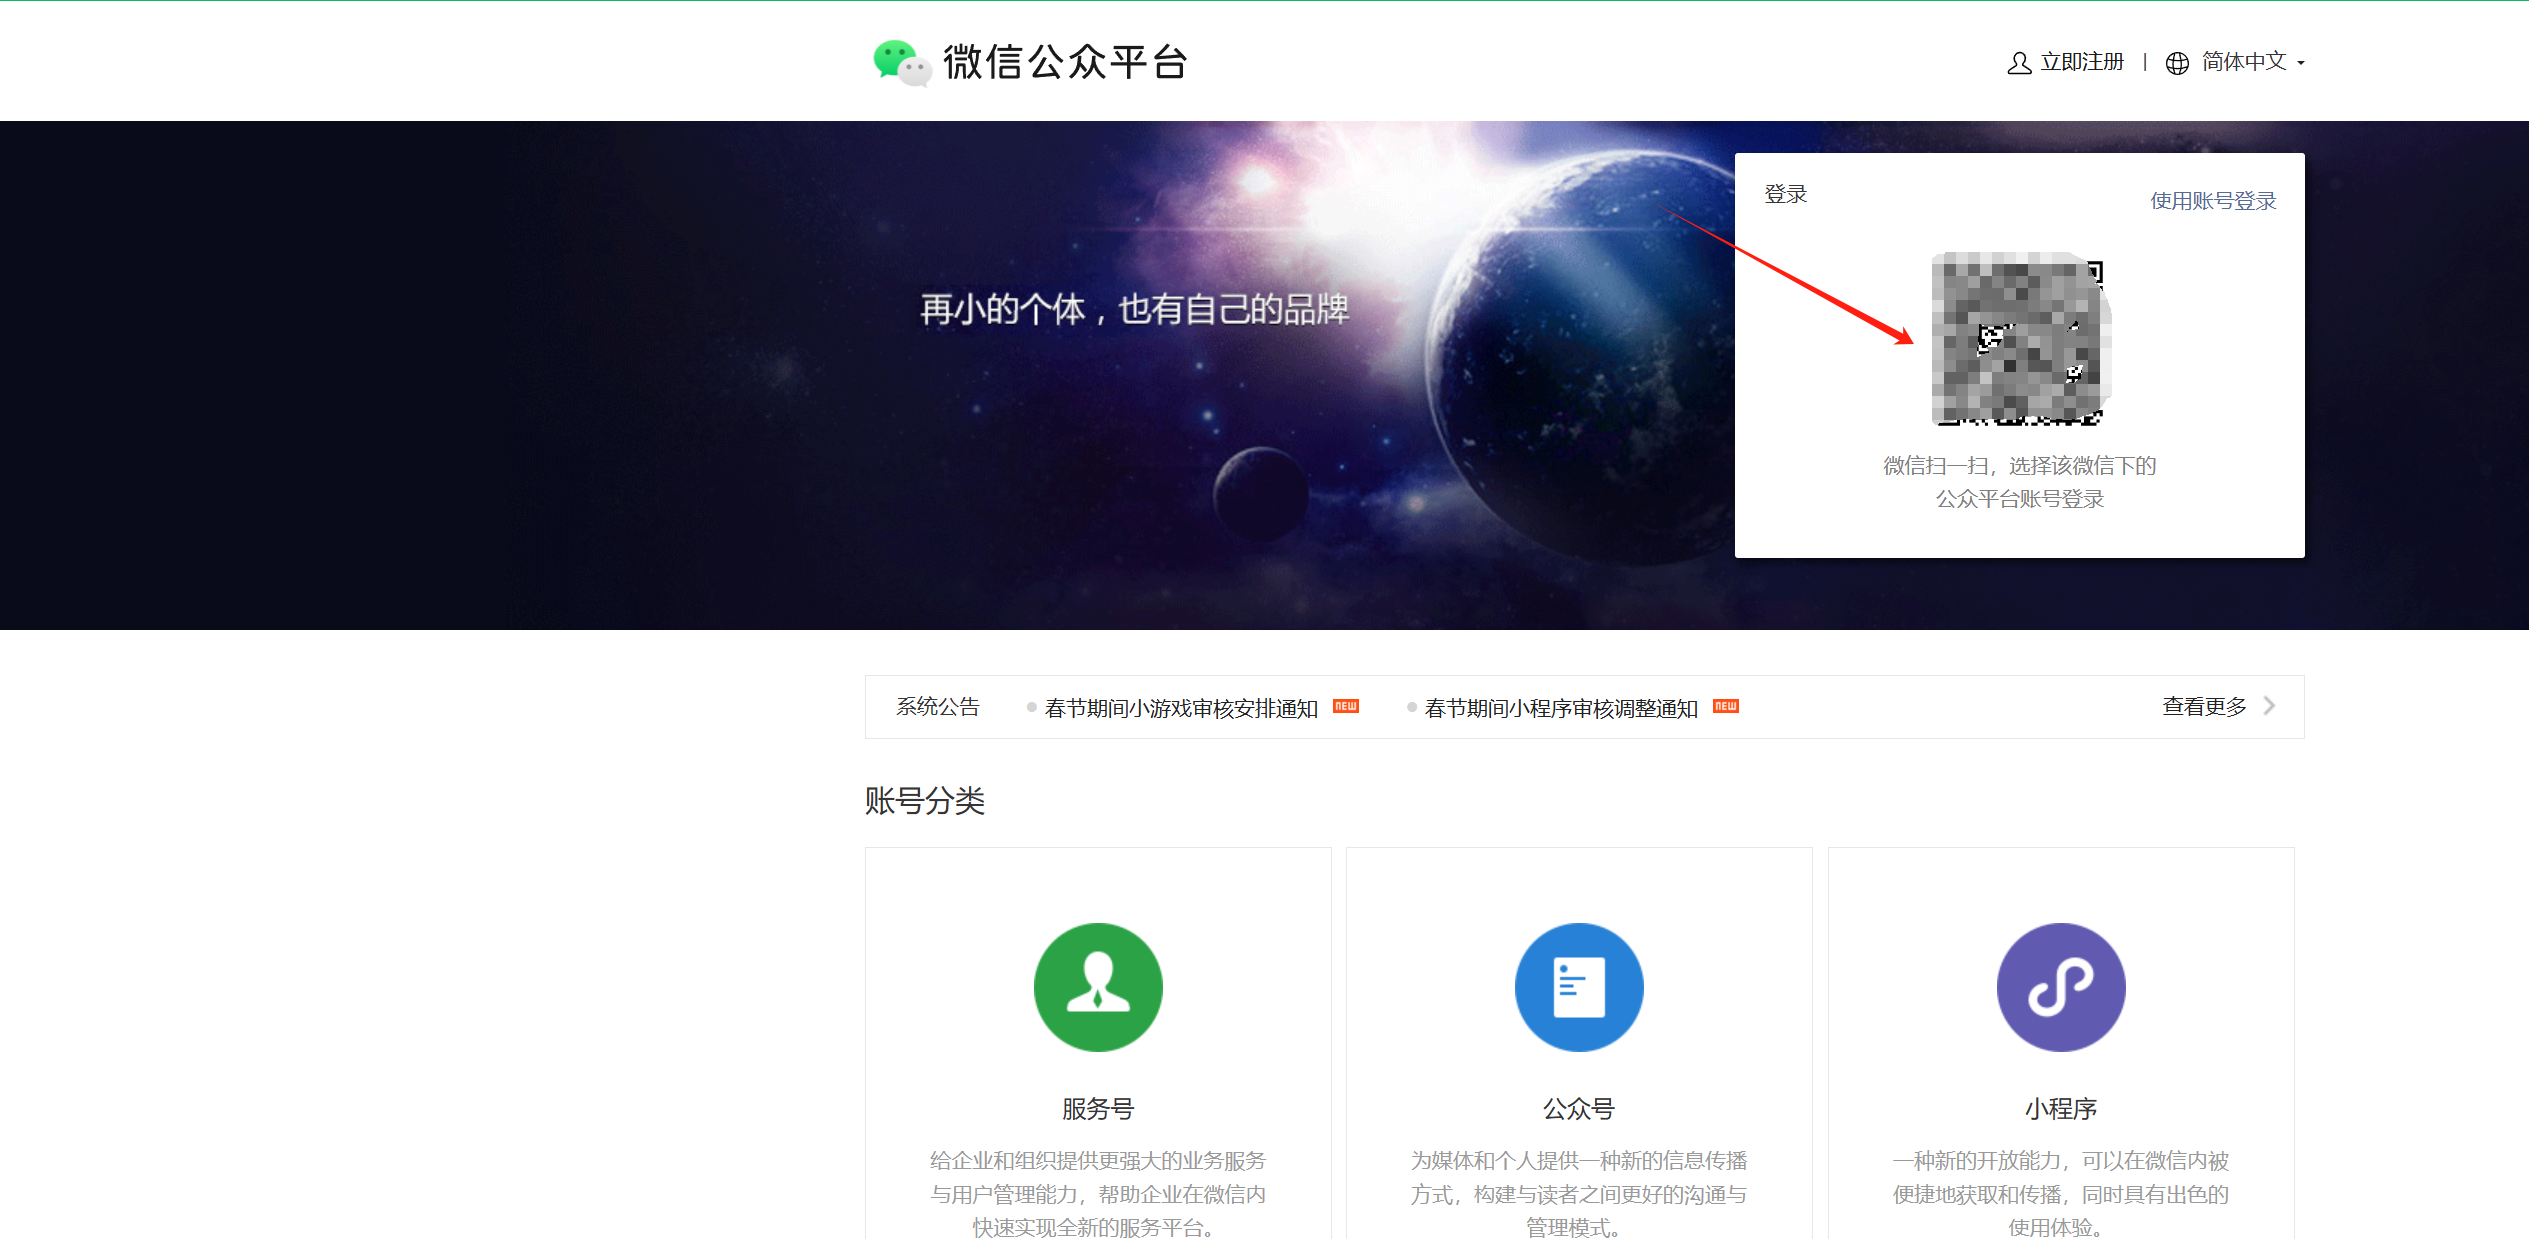Click the 微信扫一扫 login instruction text

pos(2020,482)
